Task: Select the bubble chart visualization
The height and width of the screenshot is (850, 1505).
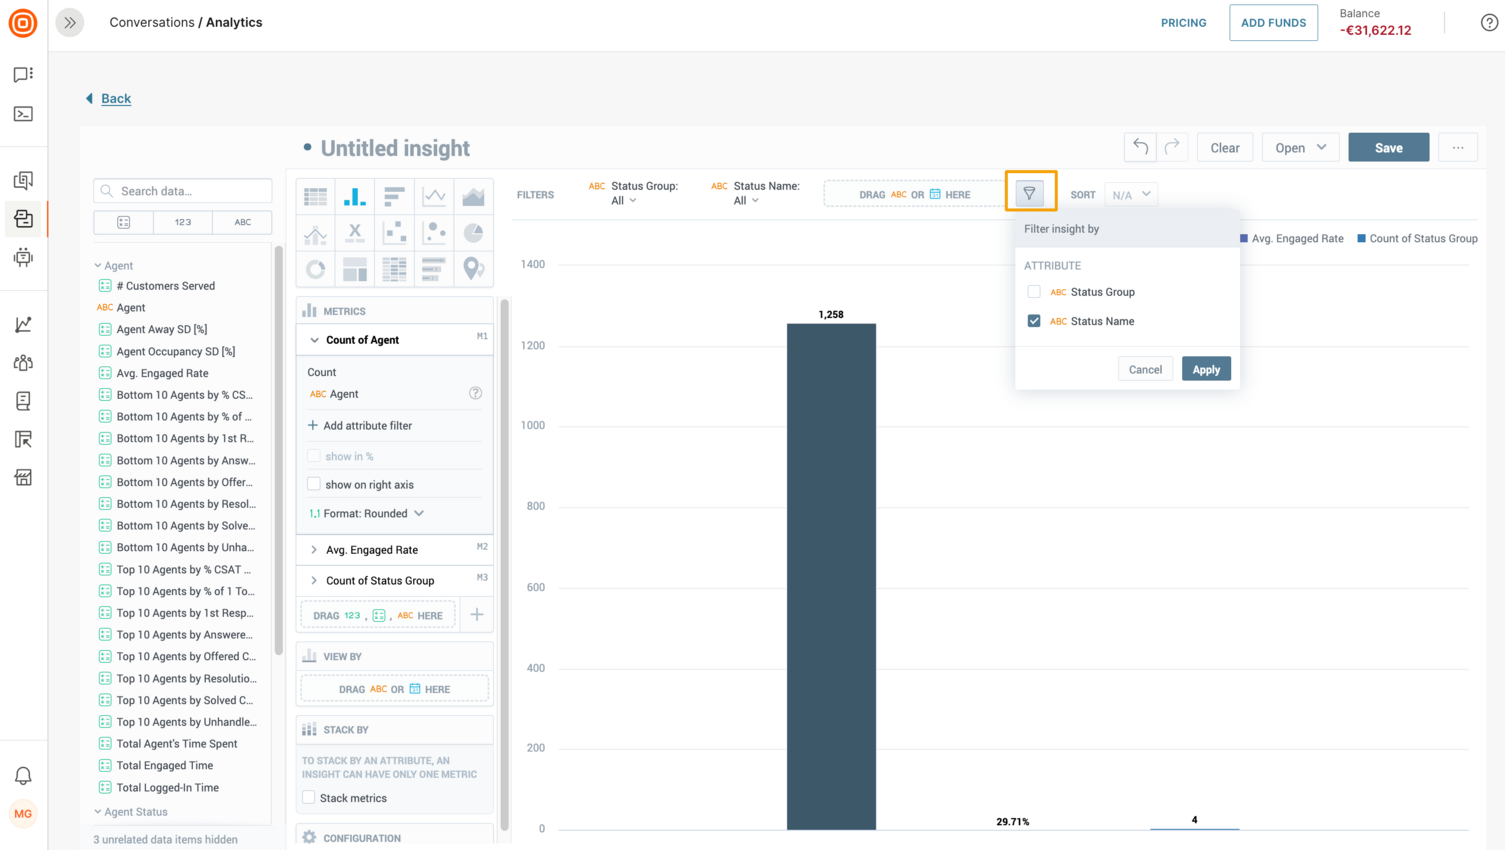Action: [x=434, y=231]
